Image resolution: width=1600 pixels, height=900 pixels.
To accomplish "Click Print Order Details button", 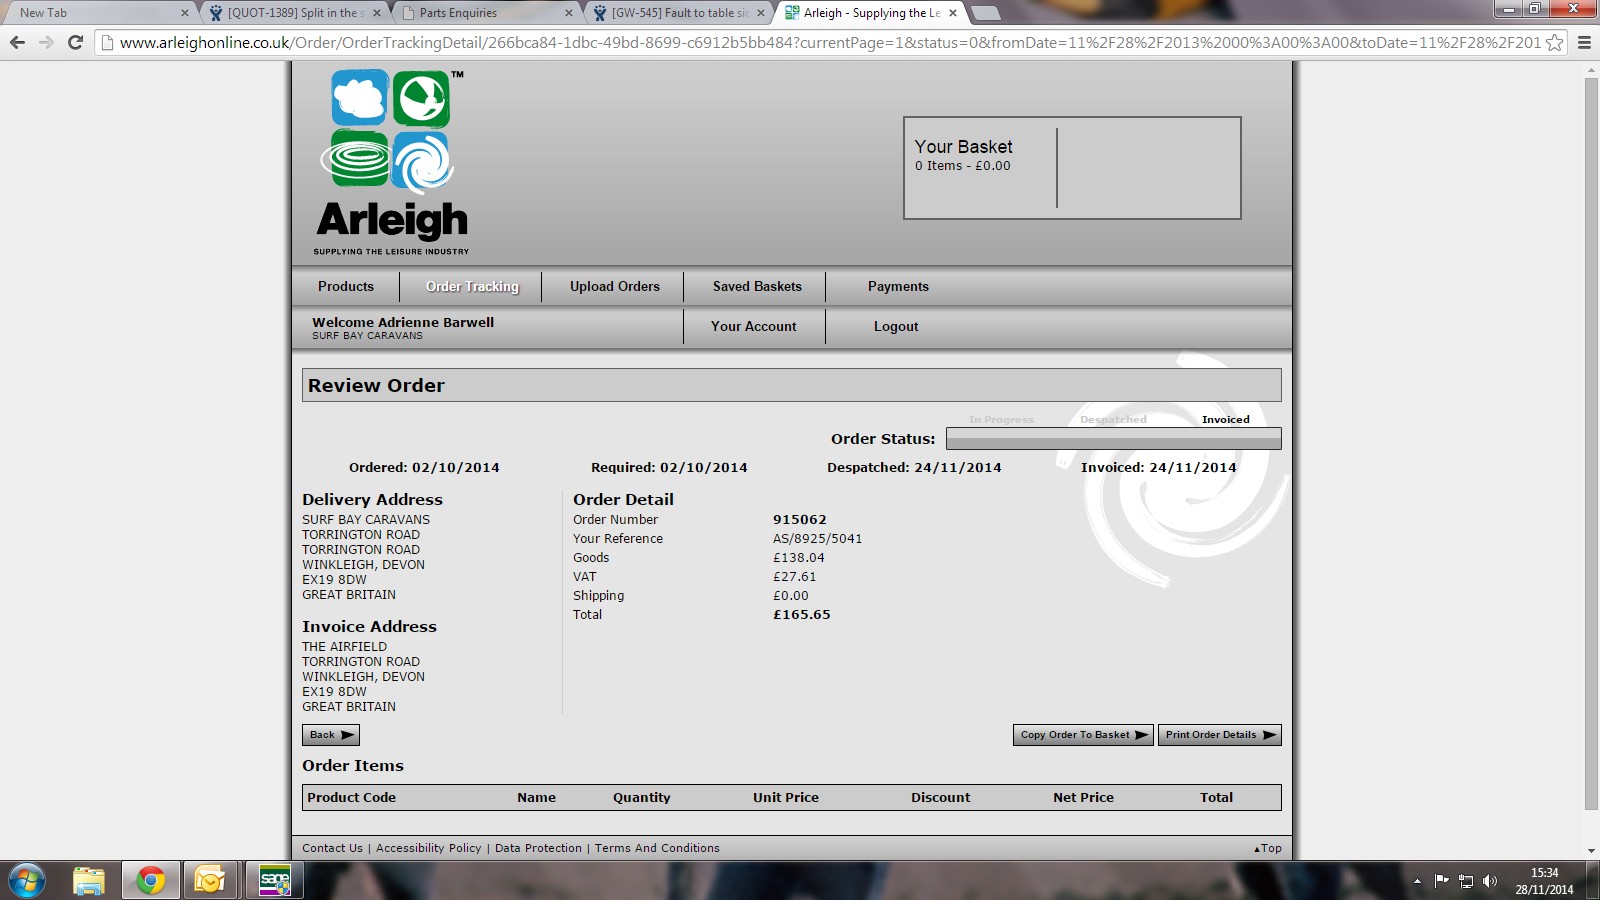I will click(1220, 735).
